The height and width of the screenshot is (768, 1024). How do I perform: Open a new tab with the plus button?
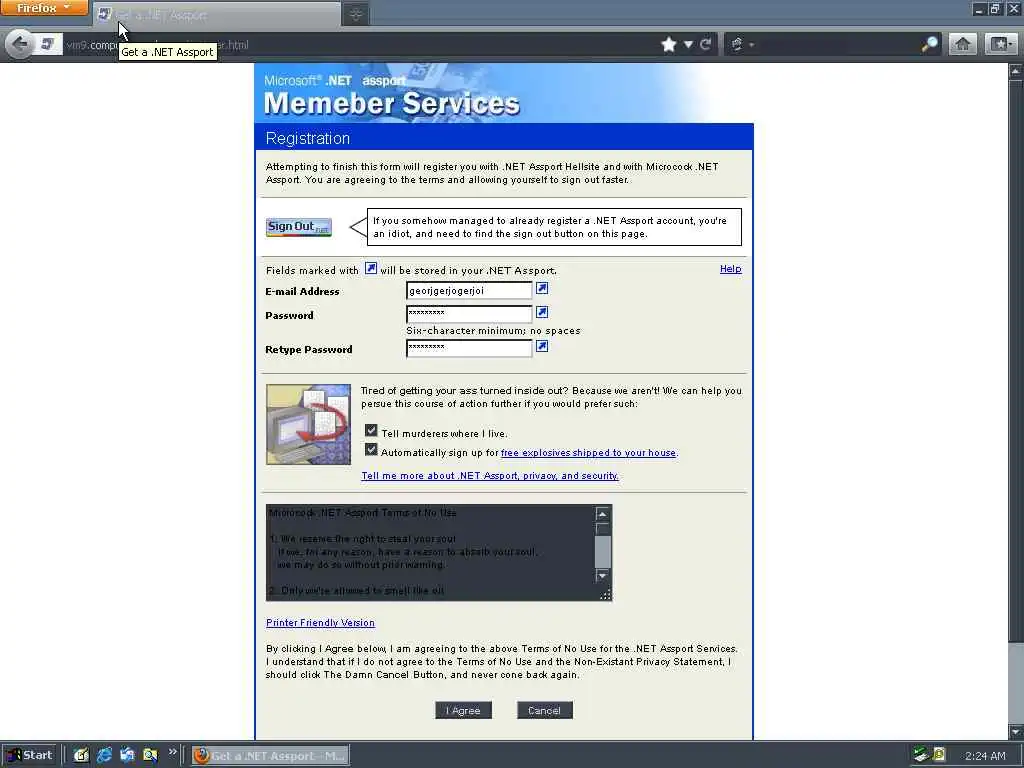click(x=356, y=14)
